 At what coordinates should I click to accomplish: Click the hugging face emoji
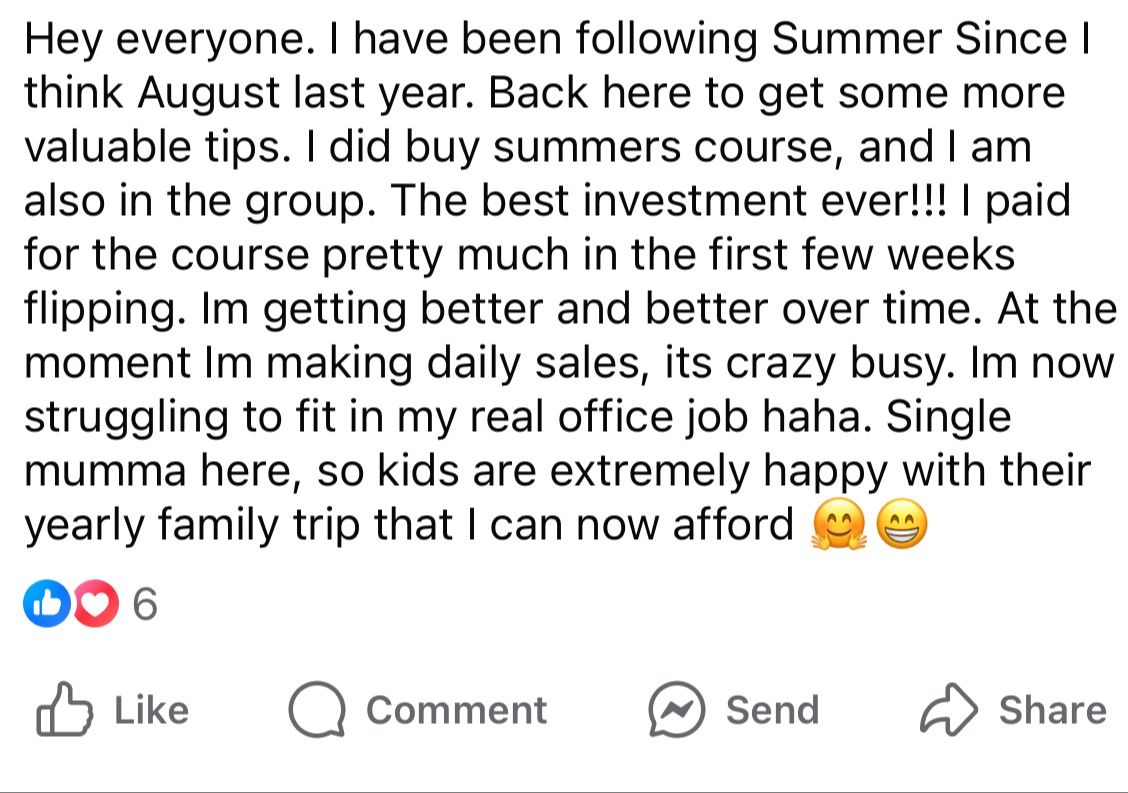pos(840,526)
